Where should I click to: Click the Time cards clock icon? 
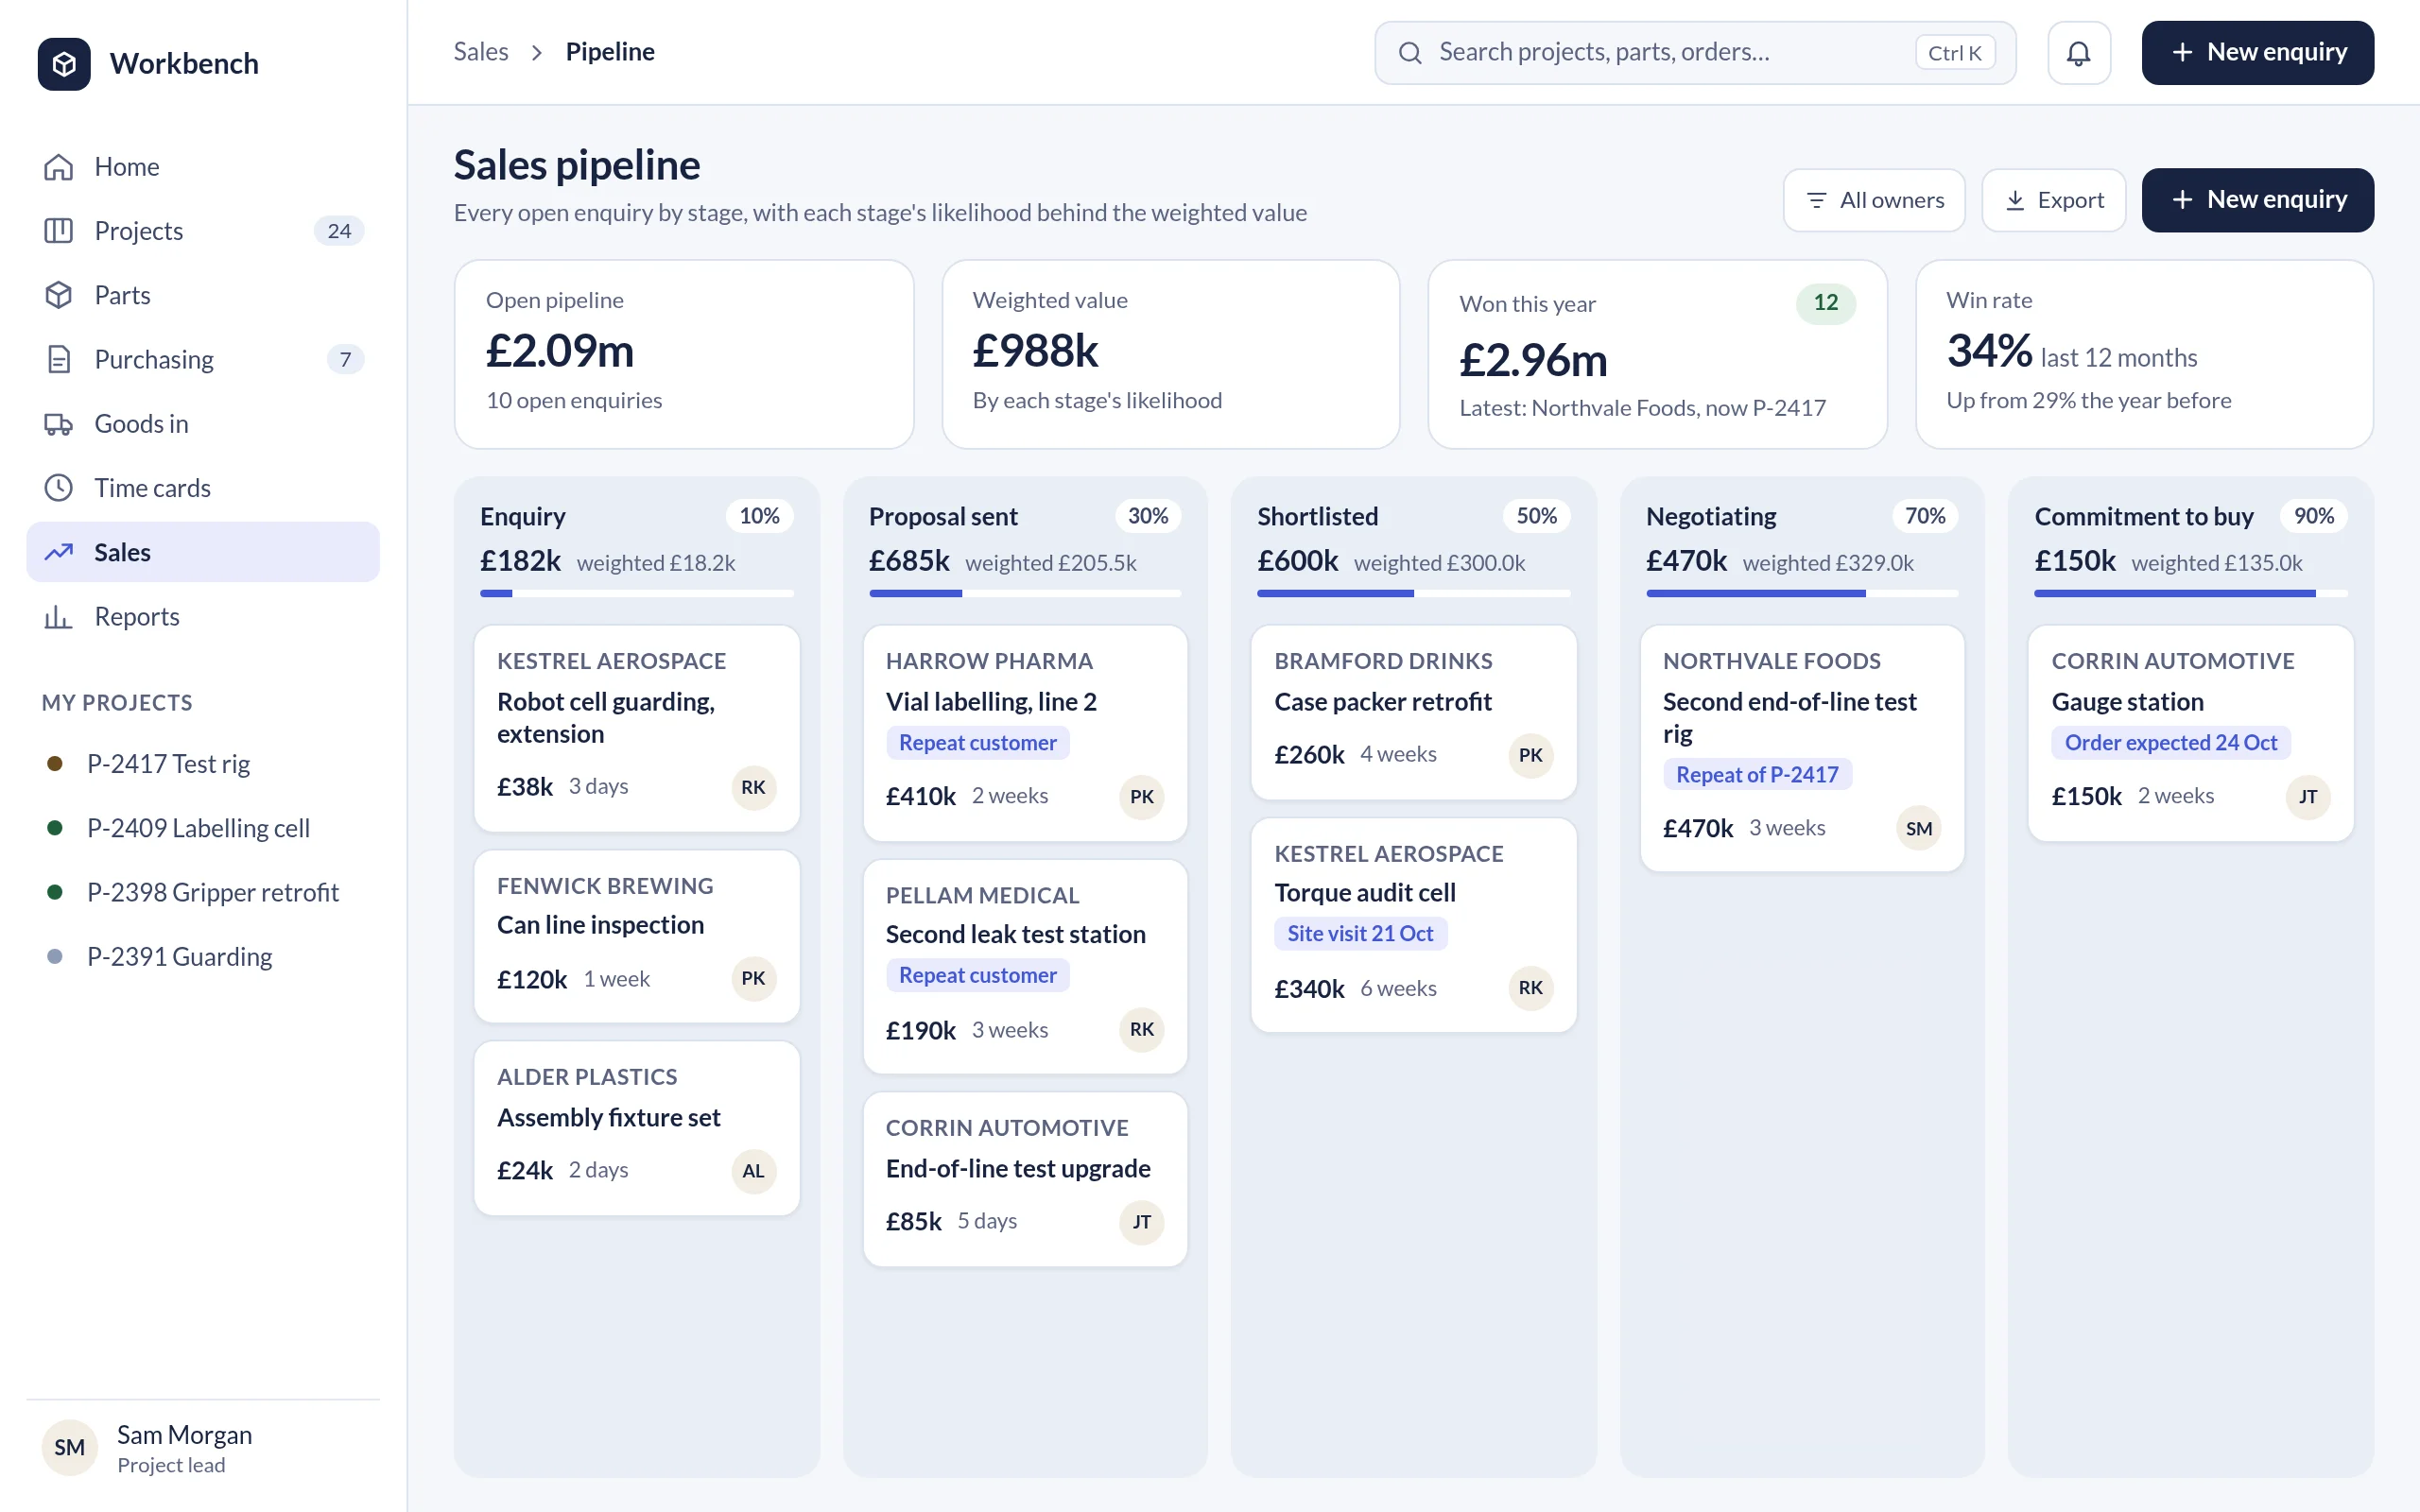tap(59, 488)
